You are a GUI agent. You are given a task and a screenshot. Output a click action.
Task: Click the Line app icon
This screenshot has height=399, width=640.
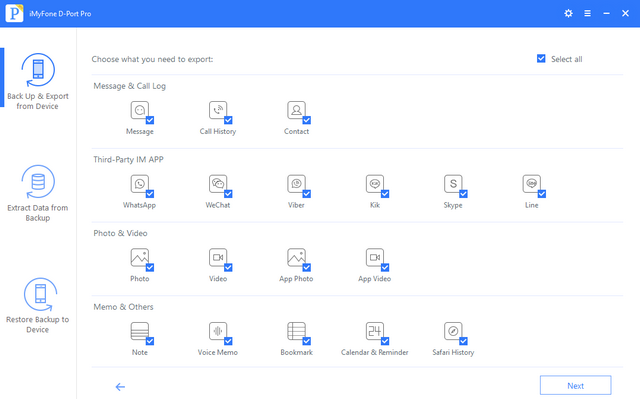pyautogui.click(x=531, y=184)
